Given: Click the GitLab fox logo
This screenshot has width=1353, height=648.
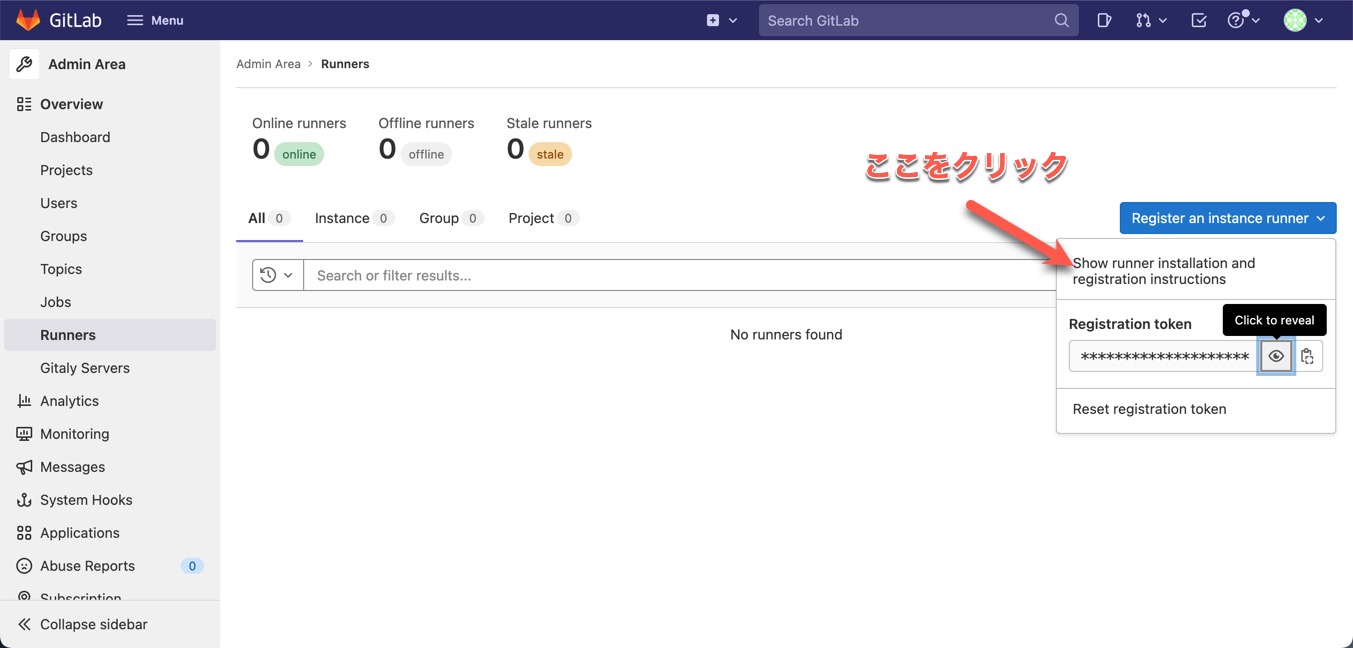Looking at the screenshot, I should pos(28,20).
